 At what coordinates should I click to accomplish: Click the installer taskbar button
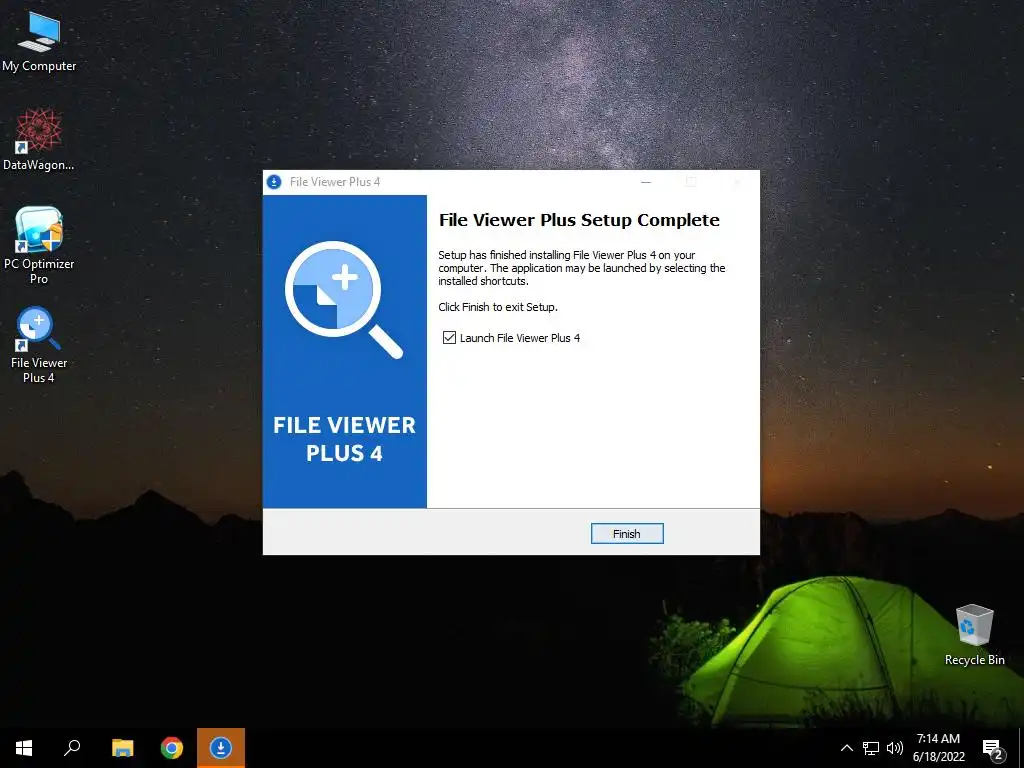[221, 748]
